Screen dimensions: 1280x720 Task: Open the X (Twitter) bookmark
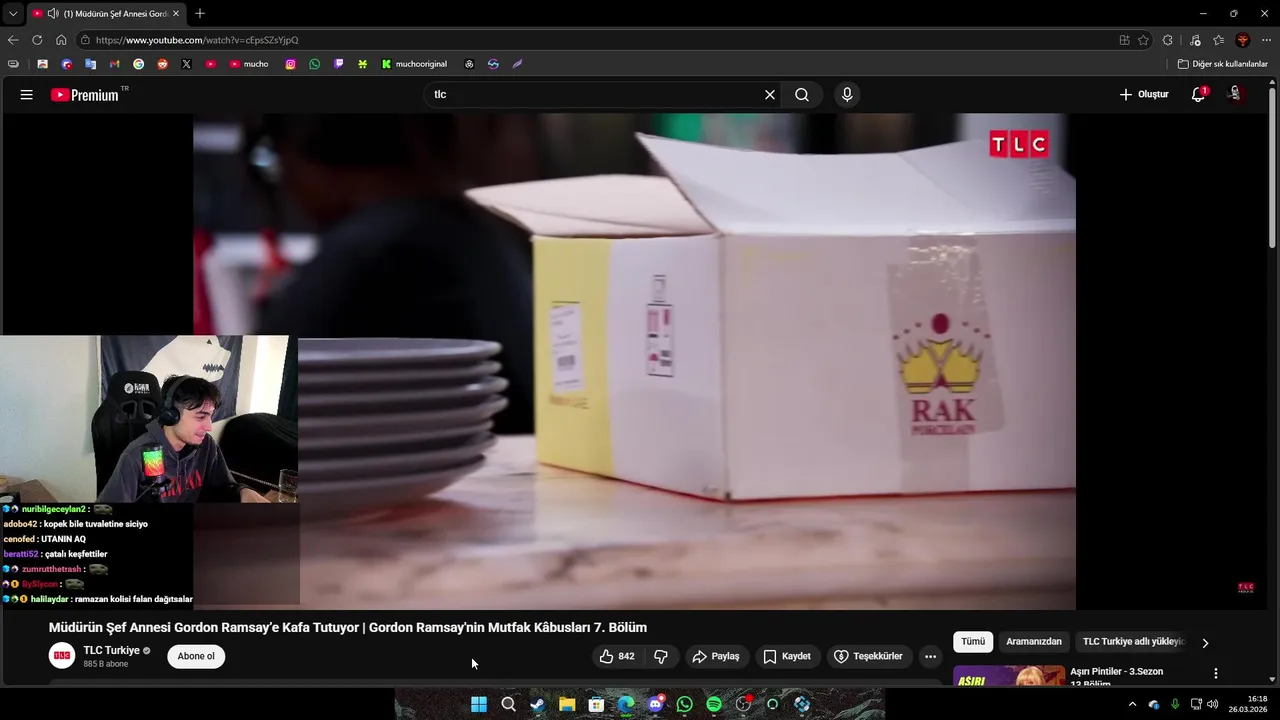[186, 64]
